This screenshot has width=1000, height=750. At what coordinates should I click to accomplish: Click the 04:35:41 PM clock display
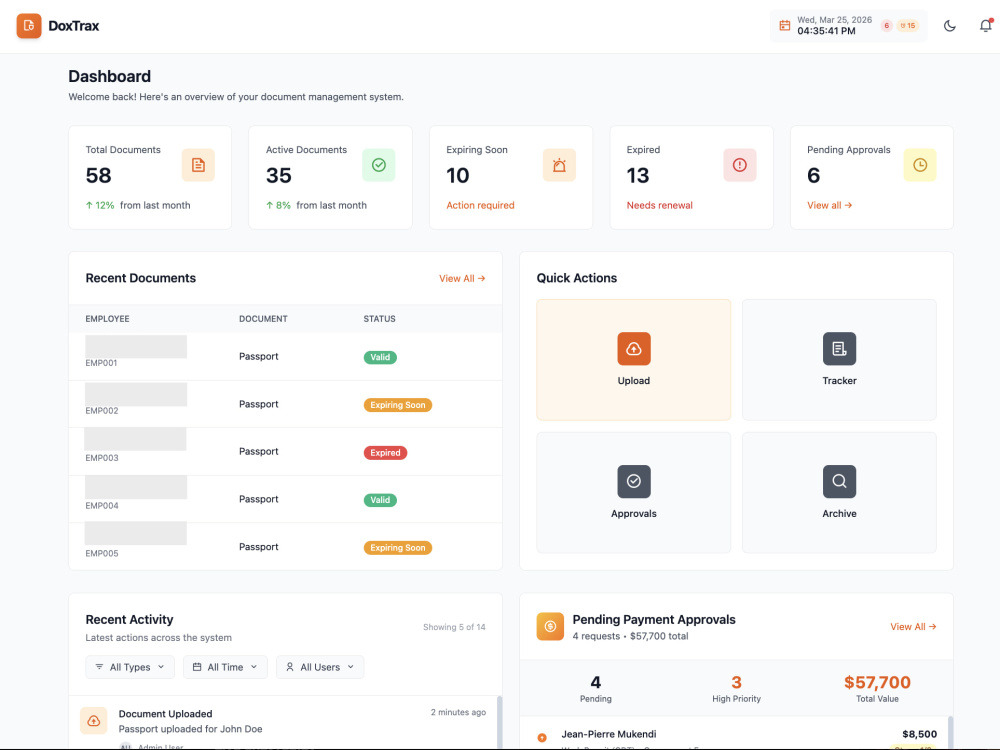pos(827,31)
